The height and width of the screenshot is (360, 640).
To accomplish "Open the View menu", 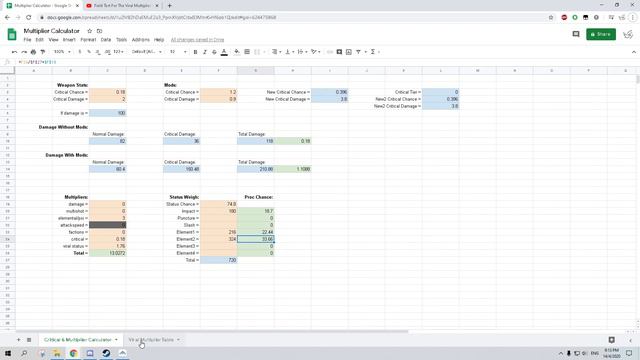I will click(x=53, y=40).
